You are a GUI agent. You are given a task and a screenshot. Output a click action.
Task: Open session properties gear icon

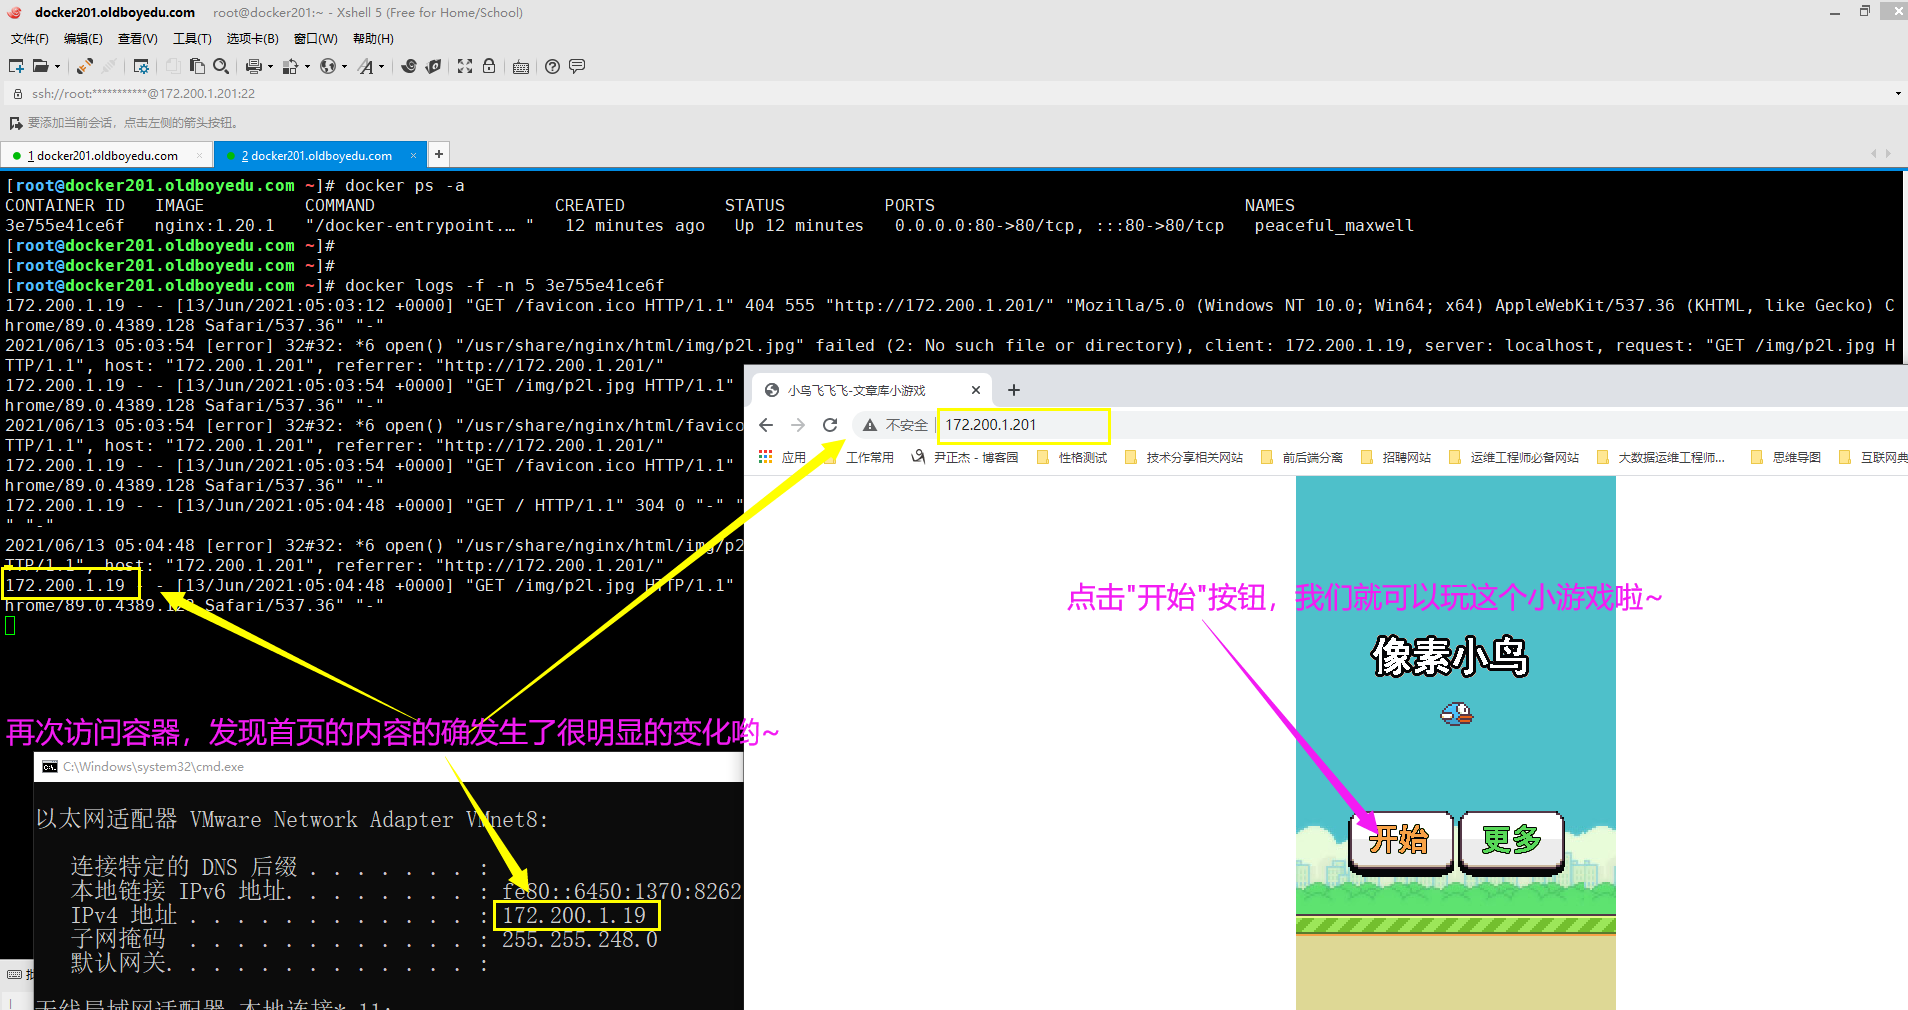141,66
